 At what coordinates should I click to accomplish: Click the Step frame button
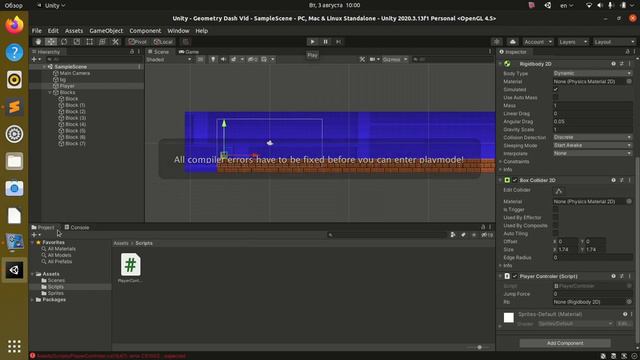pyautogui.click(x=338, y=42)
